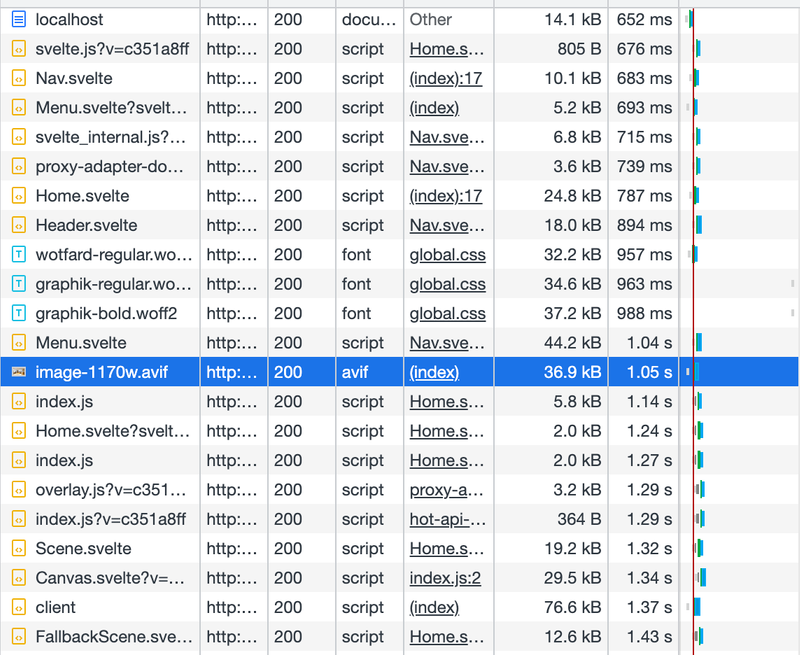The height and width of the screenshot is (655, 800).
Task: Click waterfall bar of Header.svelte row
Action: point(698,225)
